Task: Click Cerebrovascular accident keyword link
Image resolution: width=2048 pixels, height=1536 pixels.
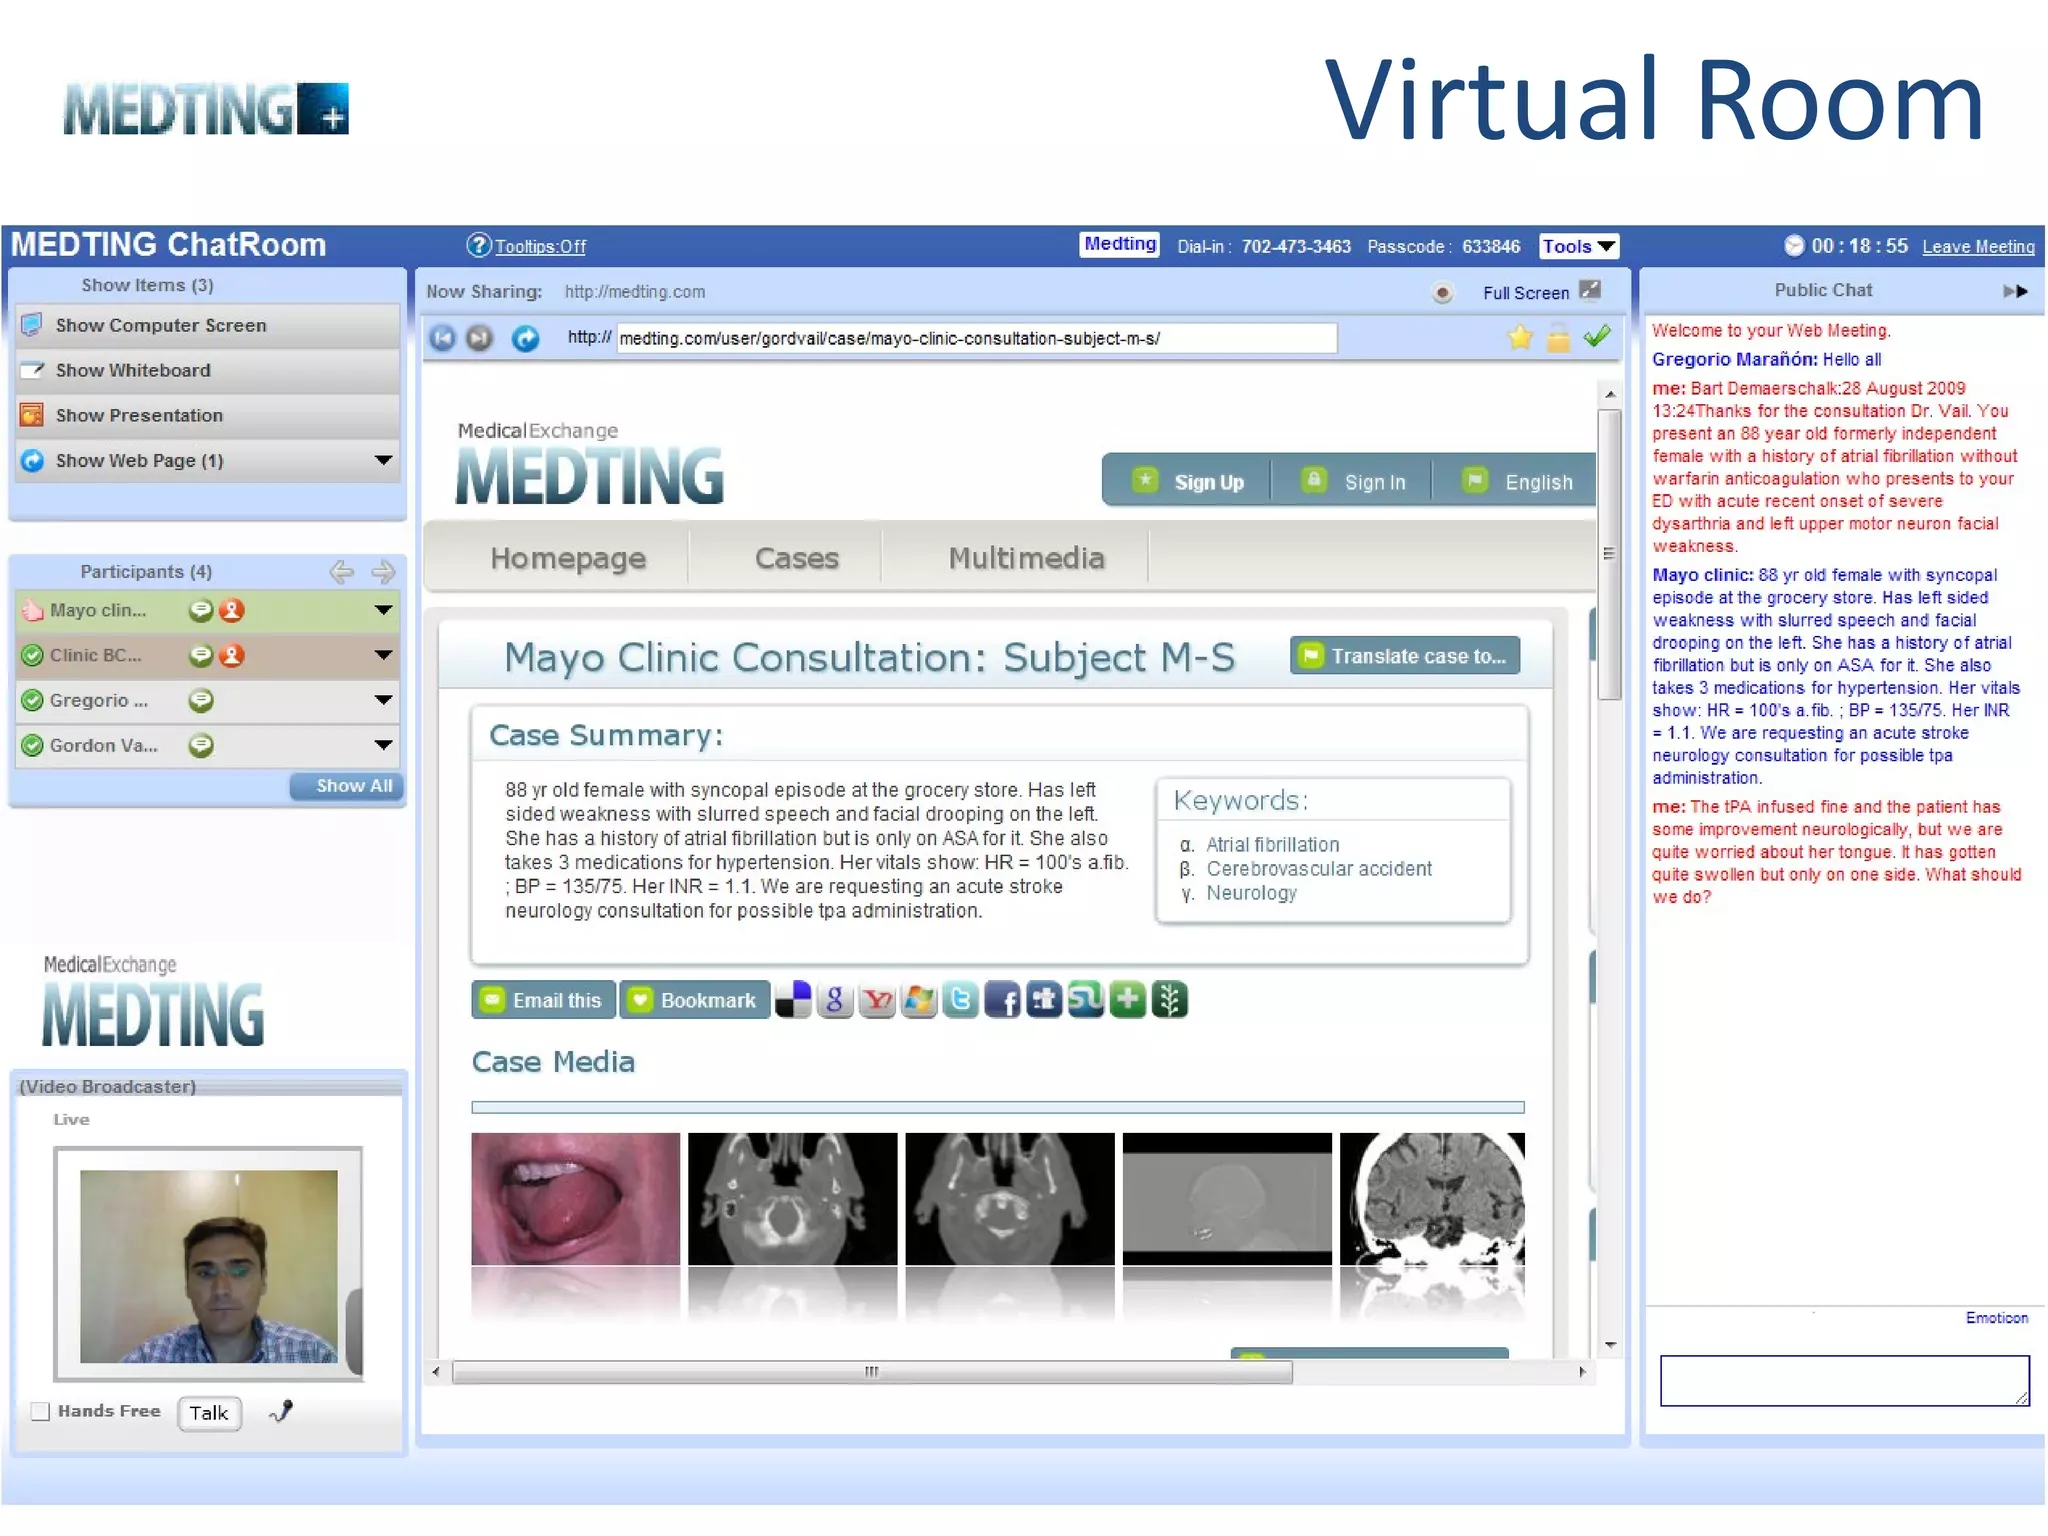Action: tap(1319, 868)
